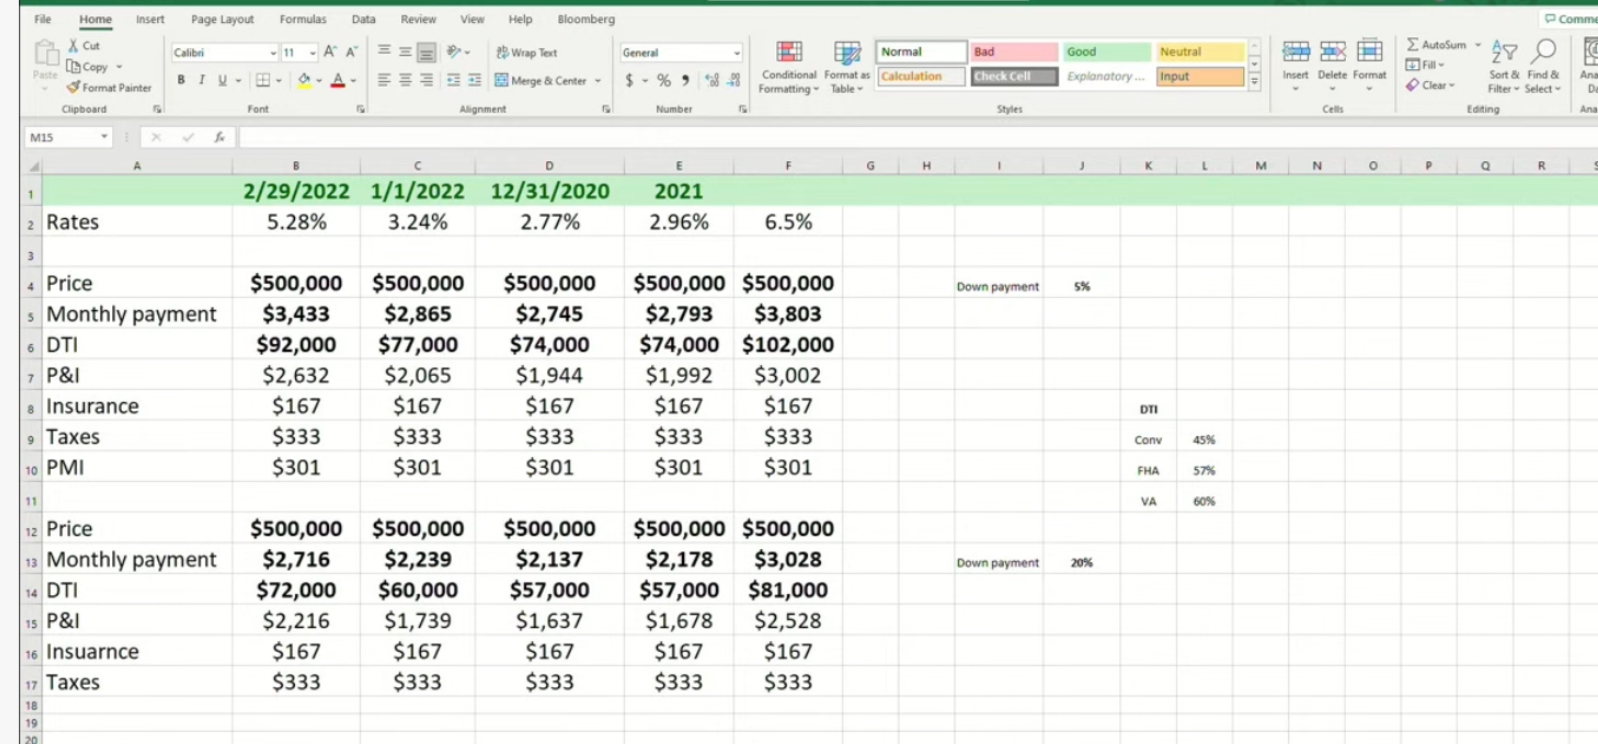Screen dimensions: 1598x744
Task: Switch to the Bloomberg tab
Action: coord(586,19)
